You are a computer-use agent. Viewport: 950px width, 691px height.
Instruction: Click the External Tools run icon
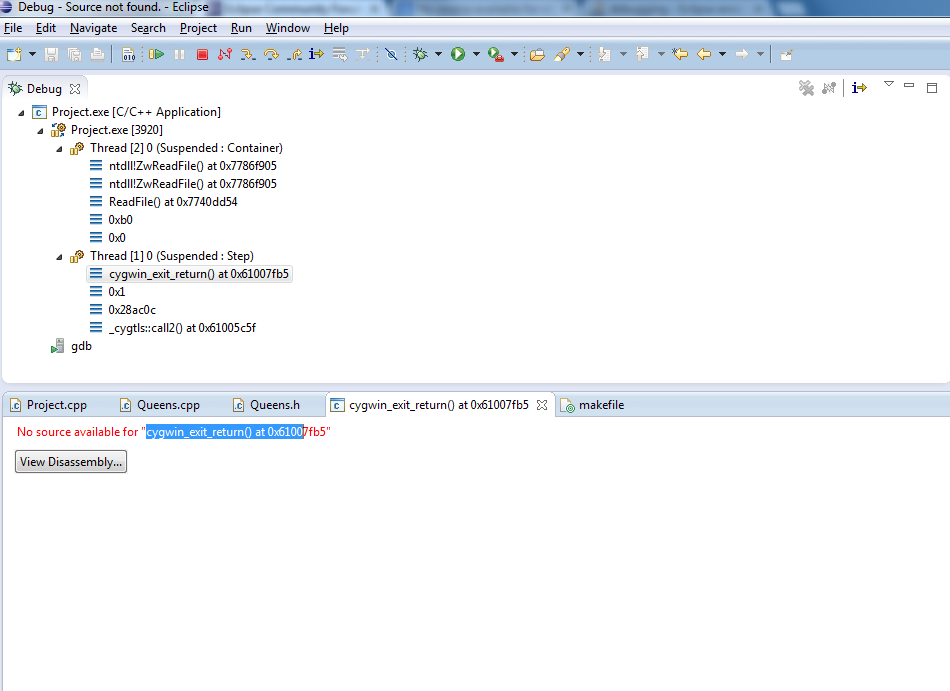(496, 55)
